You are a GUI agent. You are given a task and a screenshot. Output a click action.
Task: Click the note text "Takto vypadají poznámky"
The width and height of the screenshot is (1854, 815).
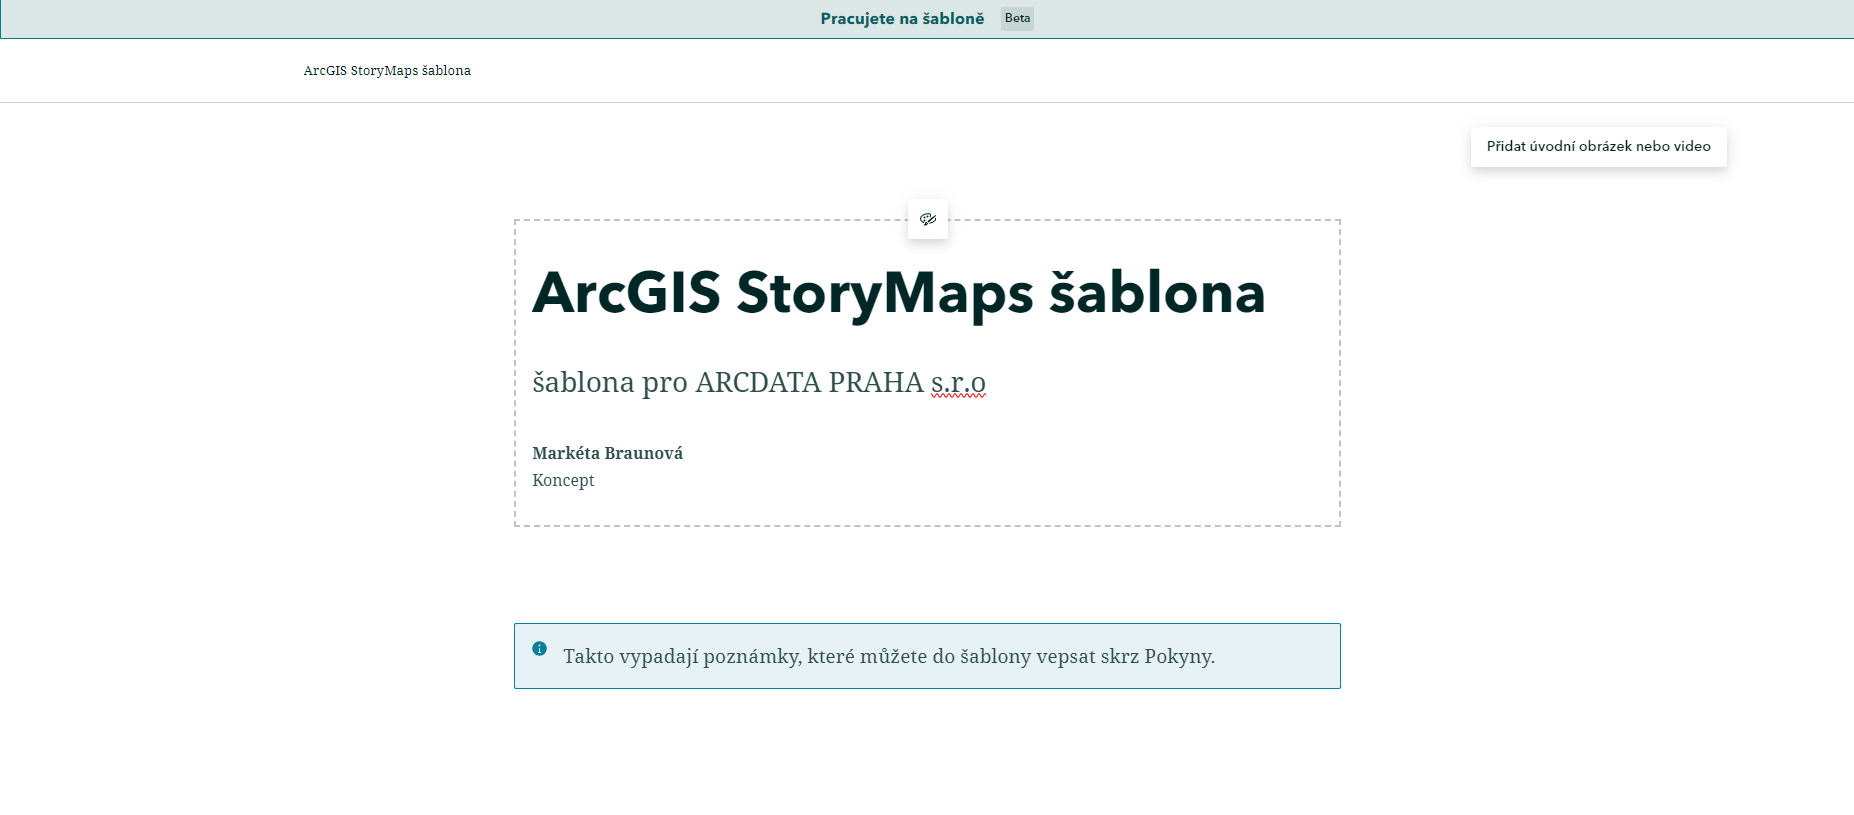(x=681, y=656)
